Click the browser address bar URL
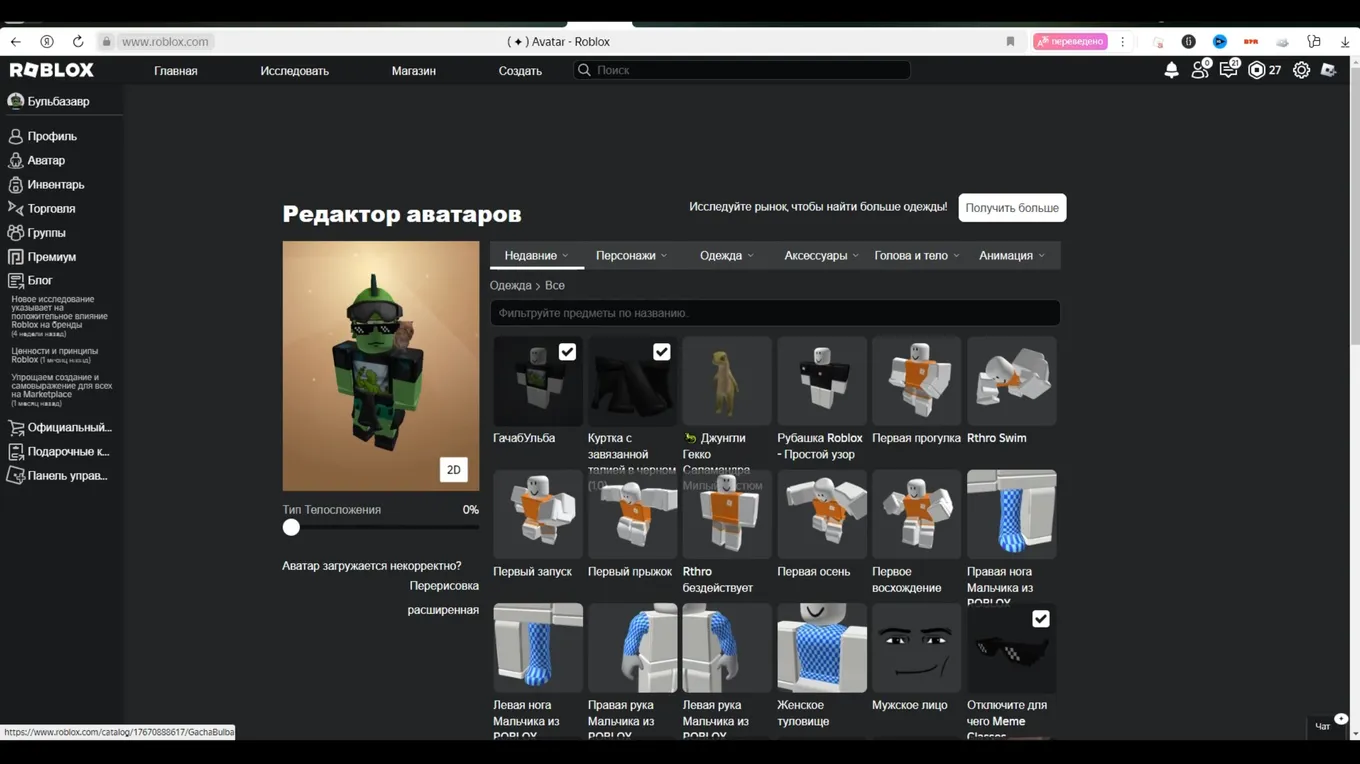 pos(165,42)
